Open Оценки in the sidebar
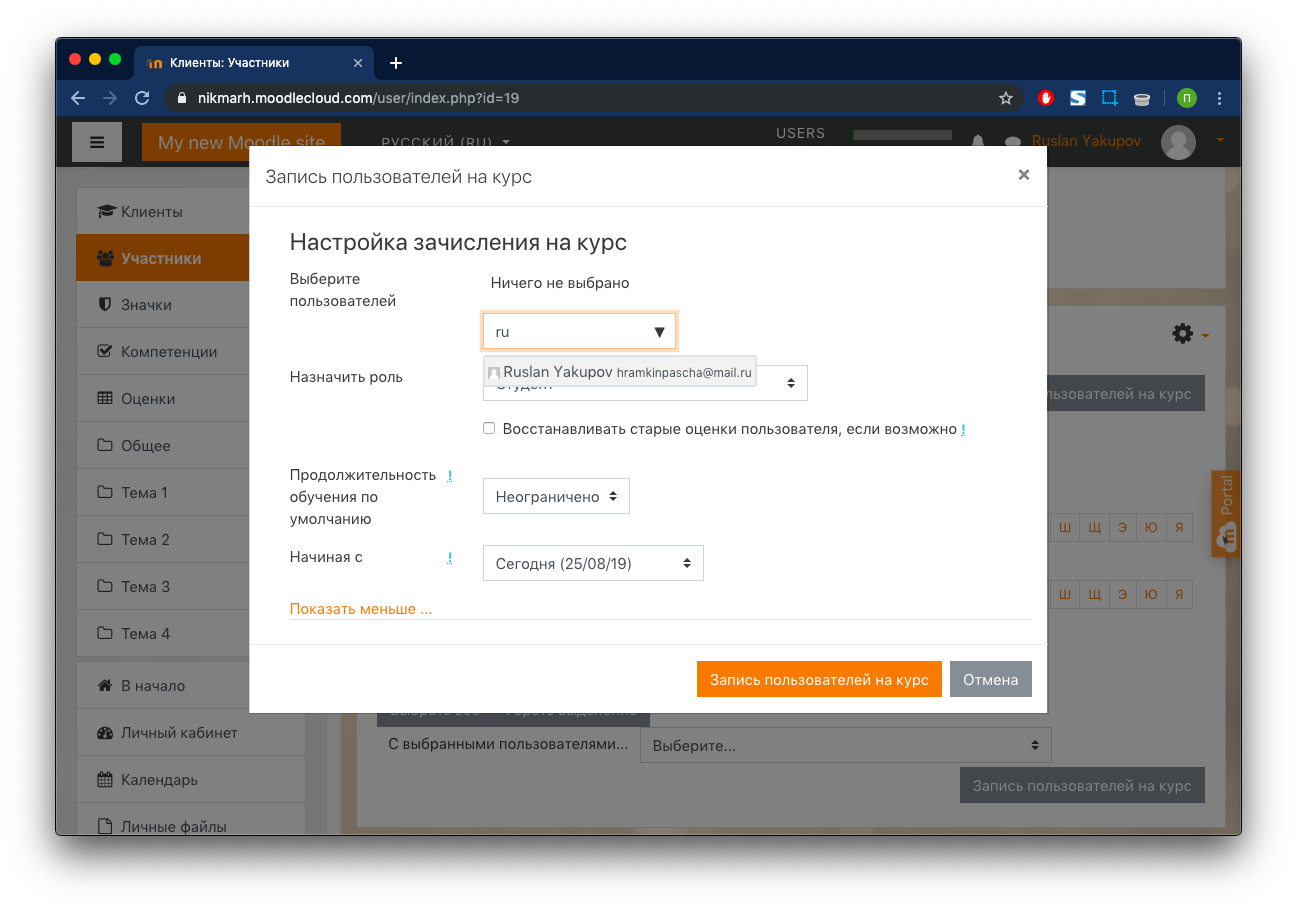 point(162,399)
